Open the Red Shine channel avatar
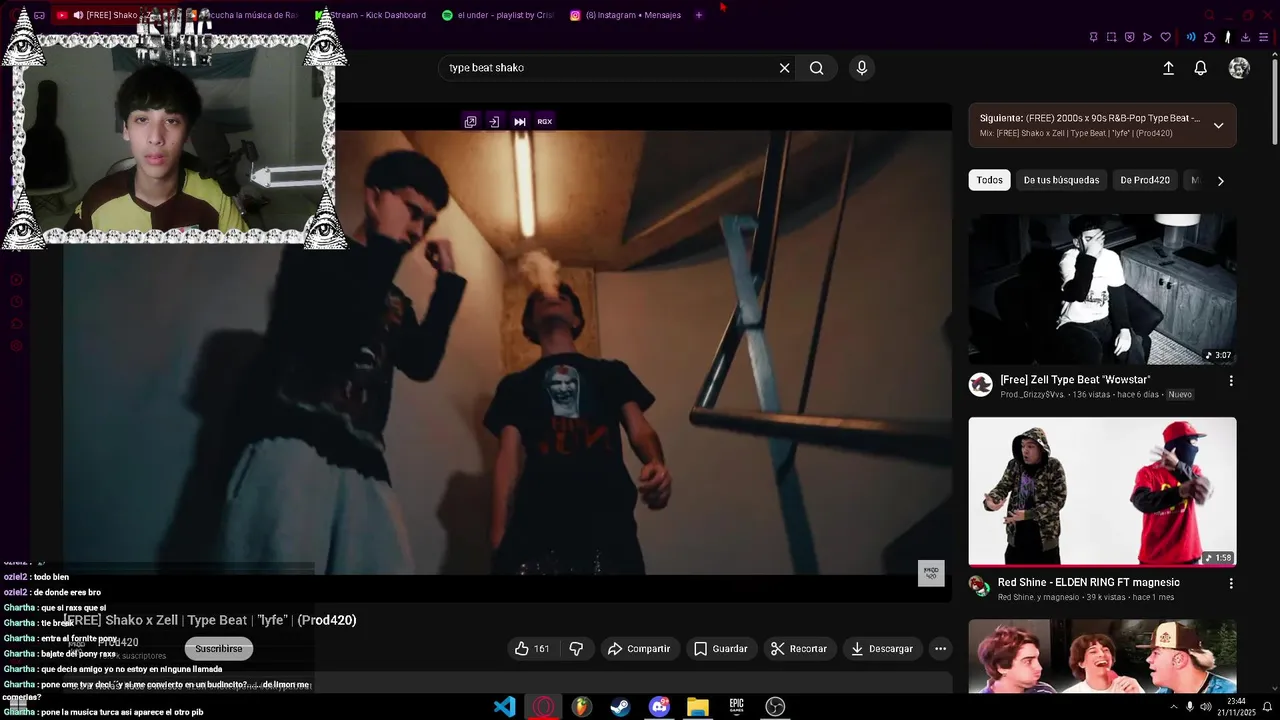Screen dimensions: 1280x720 tap(979, 586)
